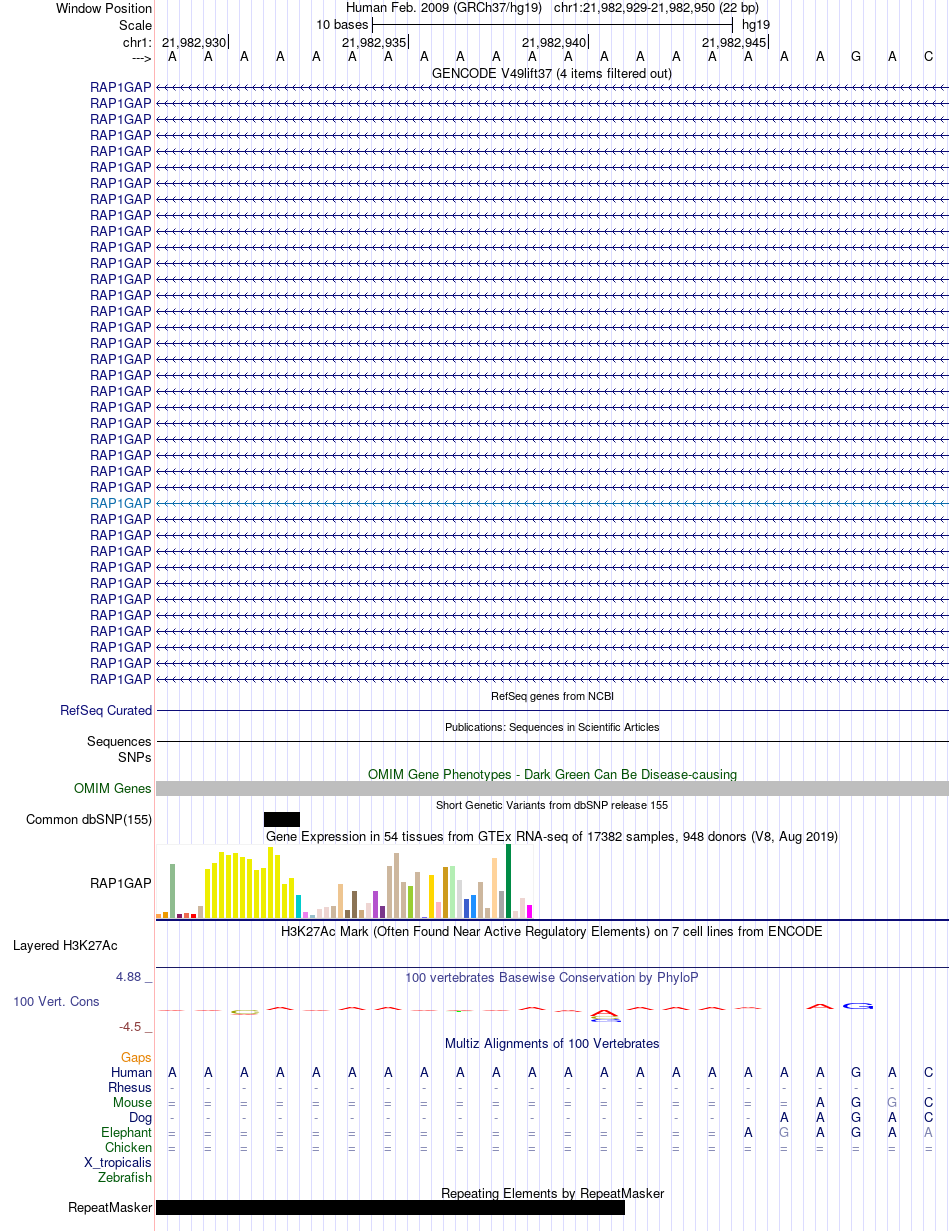
Task: Click the OMIM Genes track label
Action: [113, 789]
